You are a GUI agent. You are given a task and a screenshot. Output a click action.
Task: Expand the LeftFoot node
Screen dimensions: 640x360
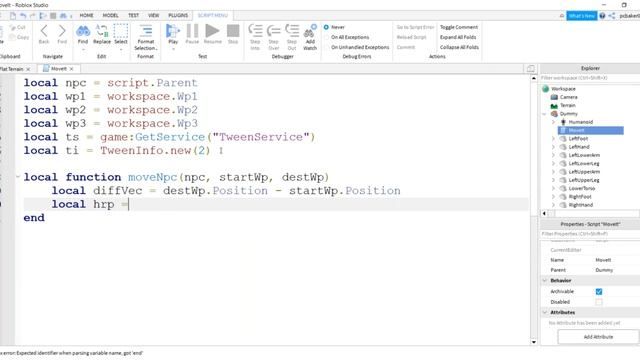(553, 139)
